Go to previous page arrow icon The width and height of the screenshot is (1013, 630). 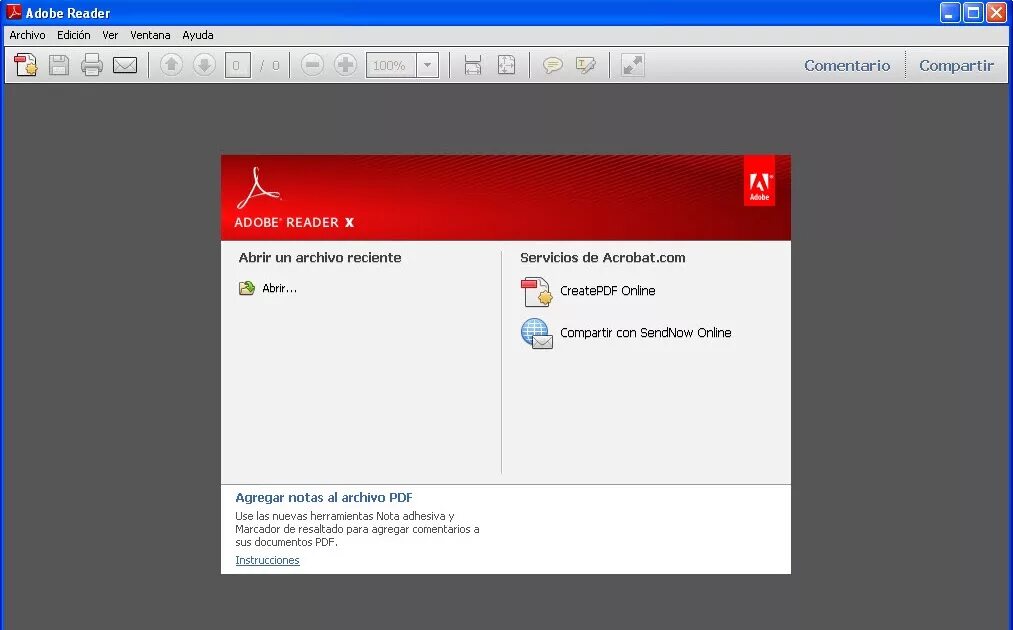(x=171, y=65)
